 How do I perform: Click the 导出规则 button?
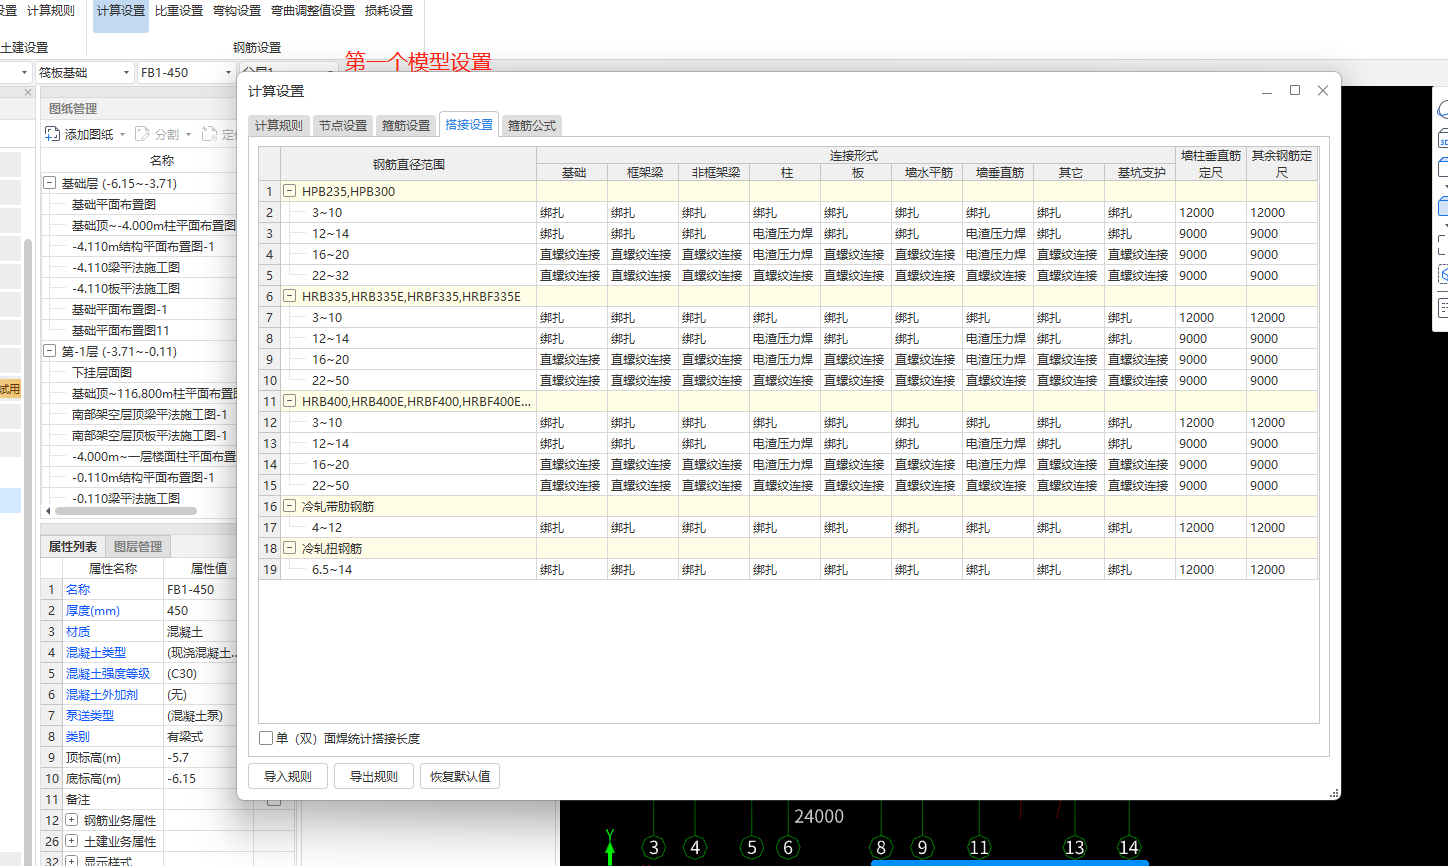pos(374,776)
